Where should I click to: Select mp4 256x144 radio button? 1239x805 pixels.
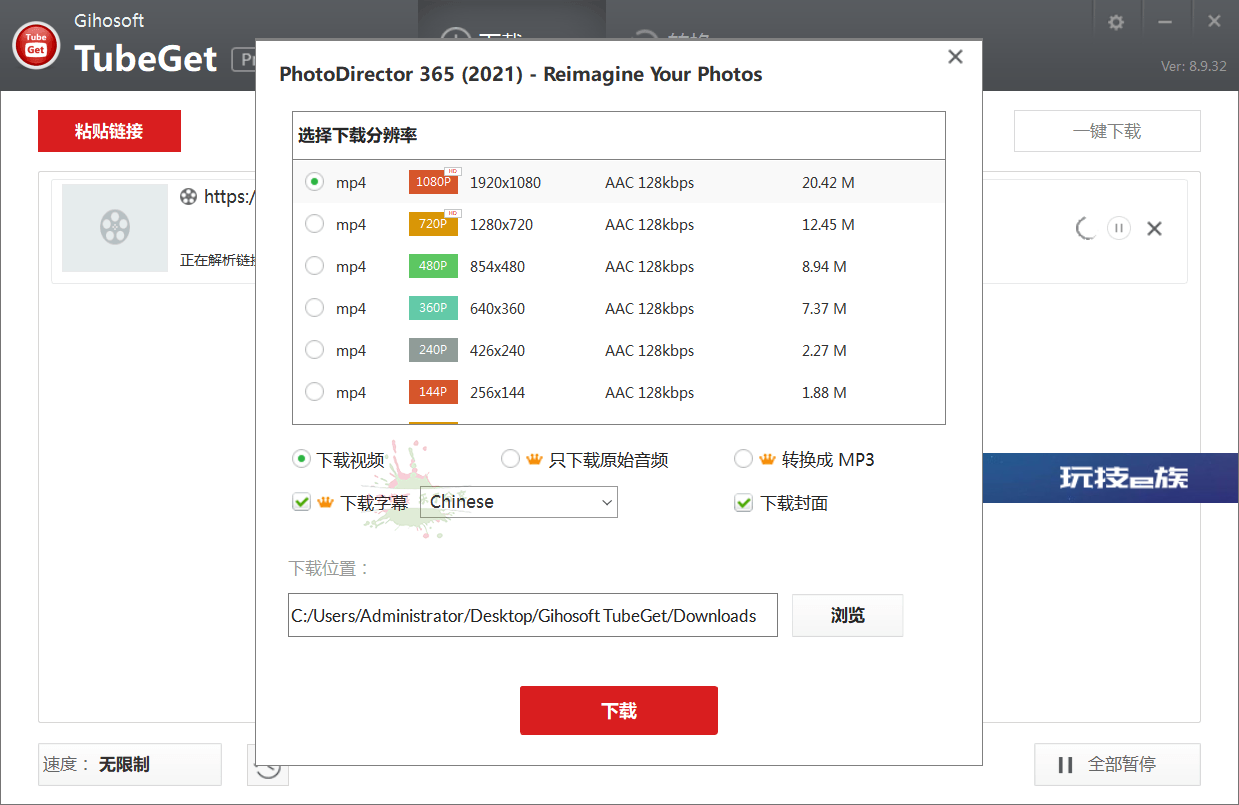(x=314, y=392)
